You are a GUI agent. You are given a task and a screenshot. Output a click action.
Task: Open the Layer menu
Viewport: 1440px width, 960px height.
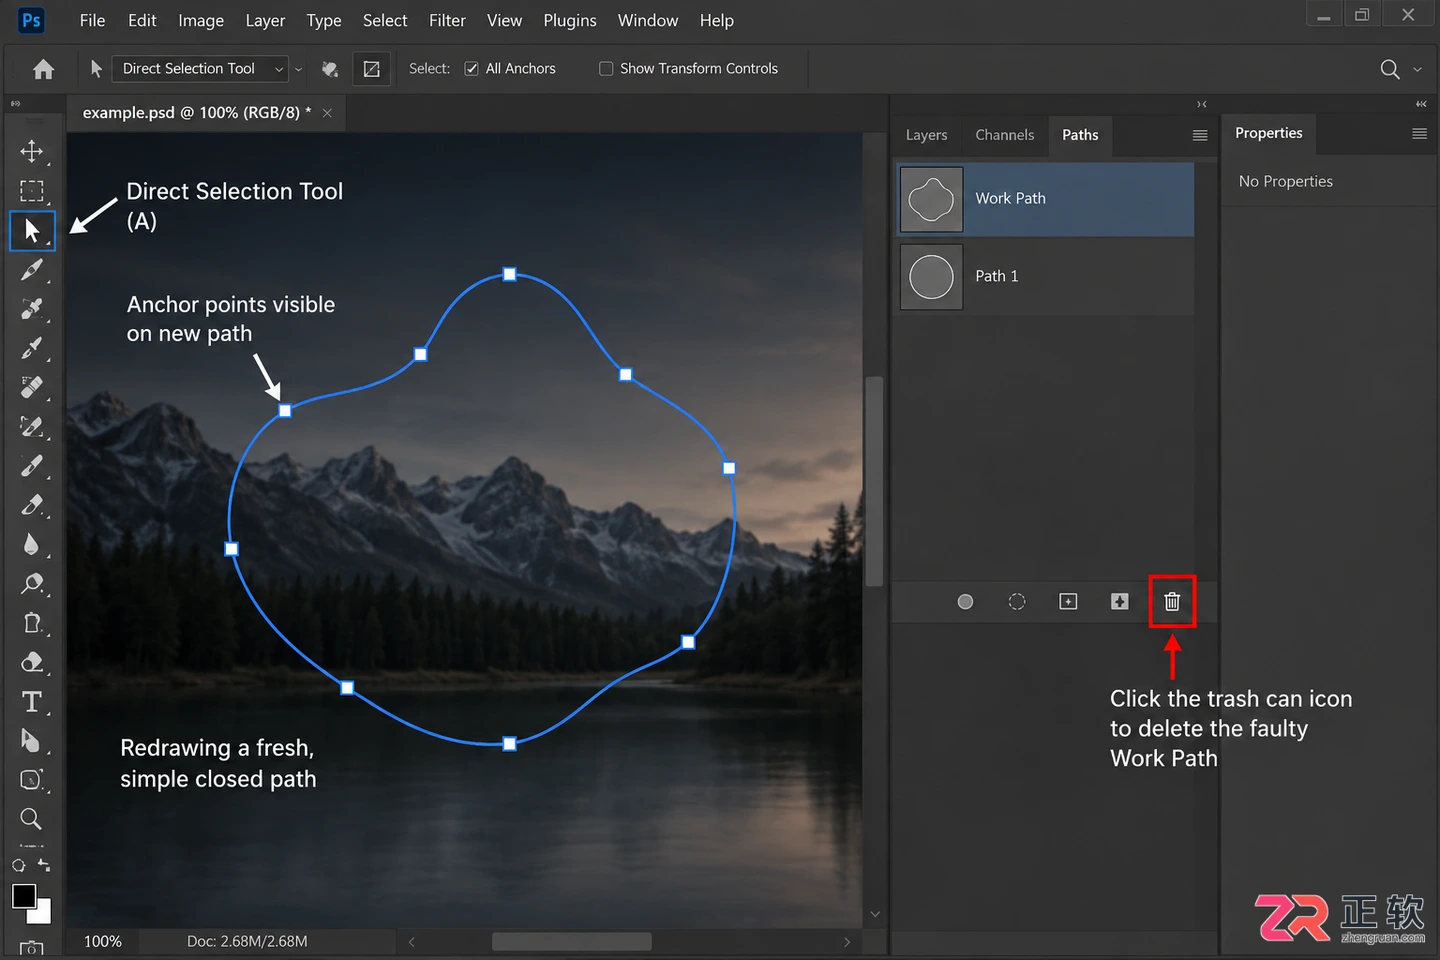pos(265,20)
